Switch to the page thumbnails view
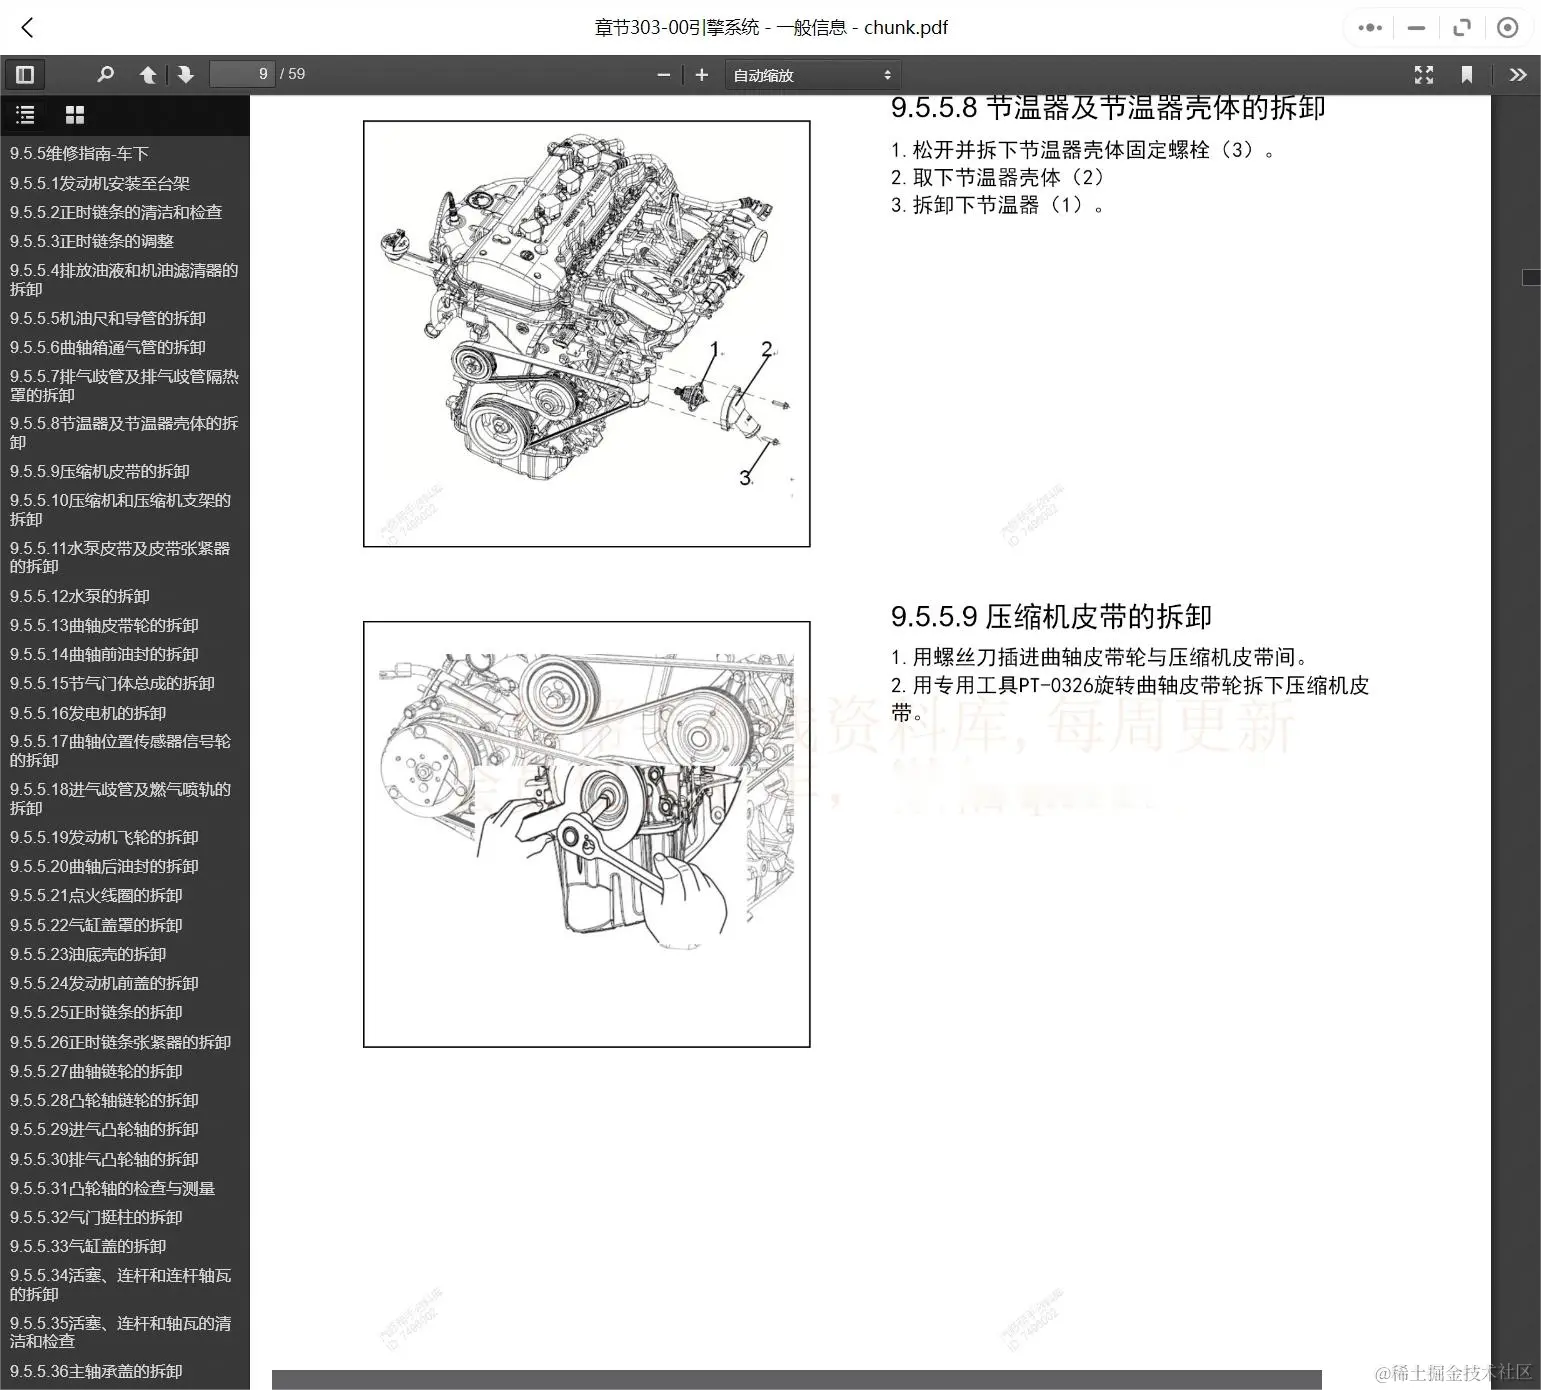The width and height of the screenshot is (1541, 1390). (x=75, y=115)
